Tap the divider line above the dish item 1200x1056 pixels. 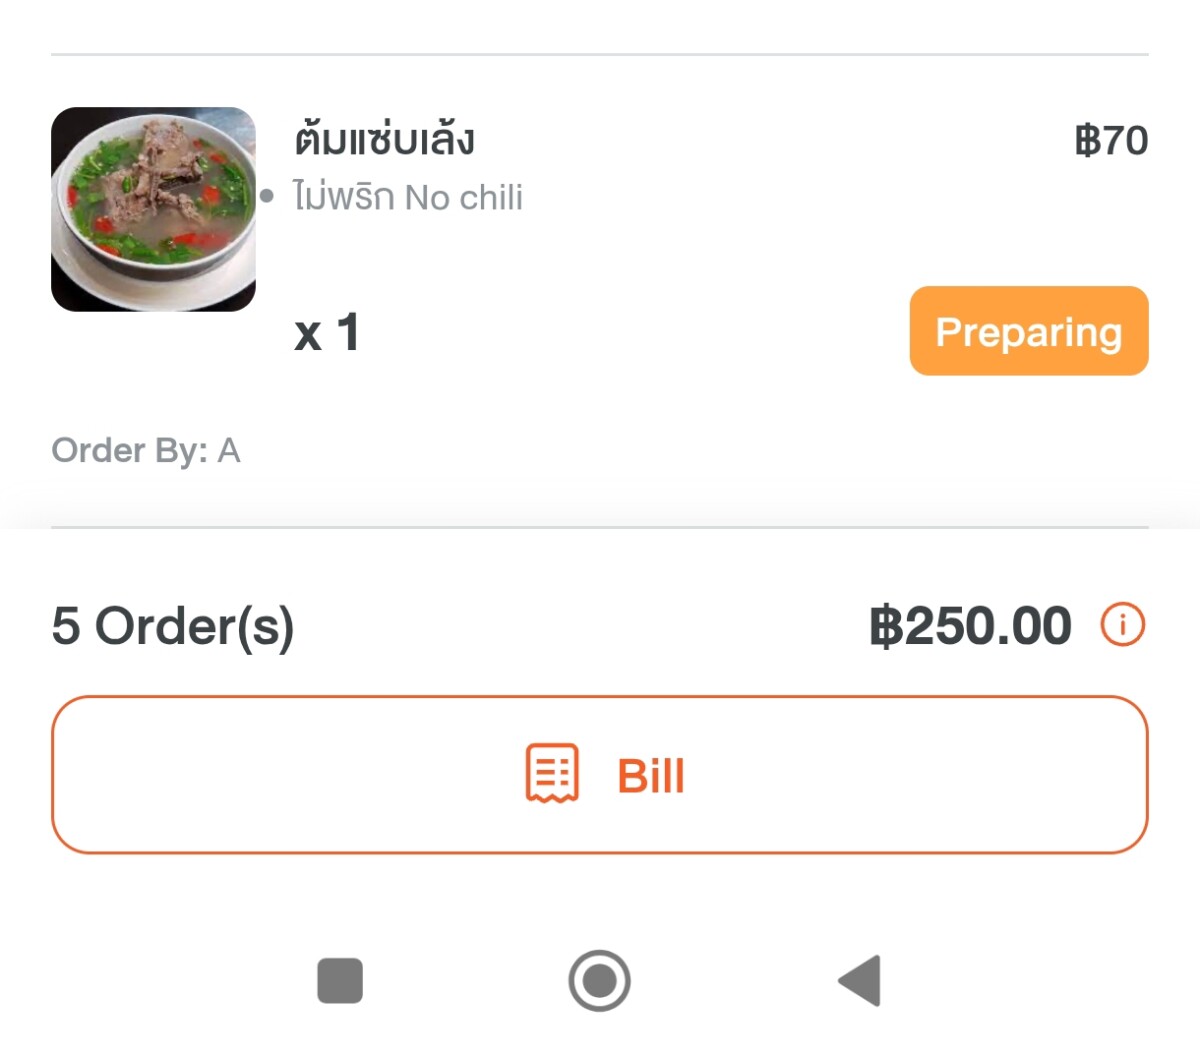tap(600, 54)
